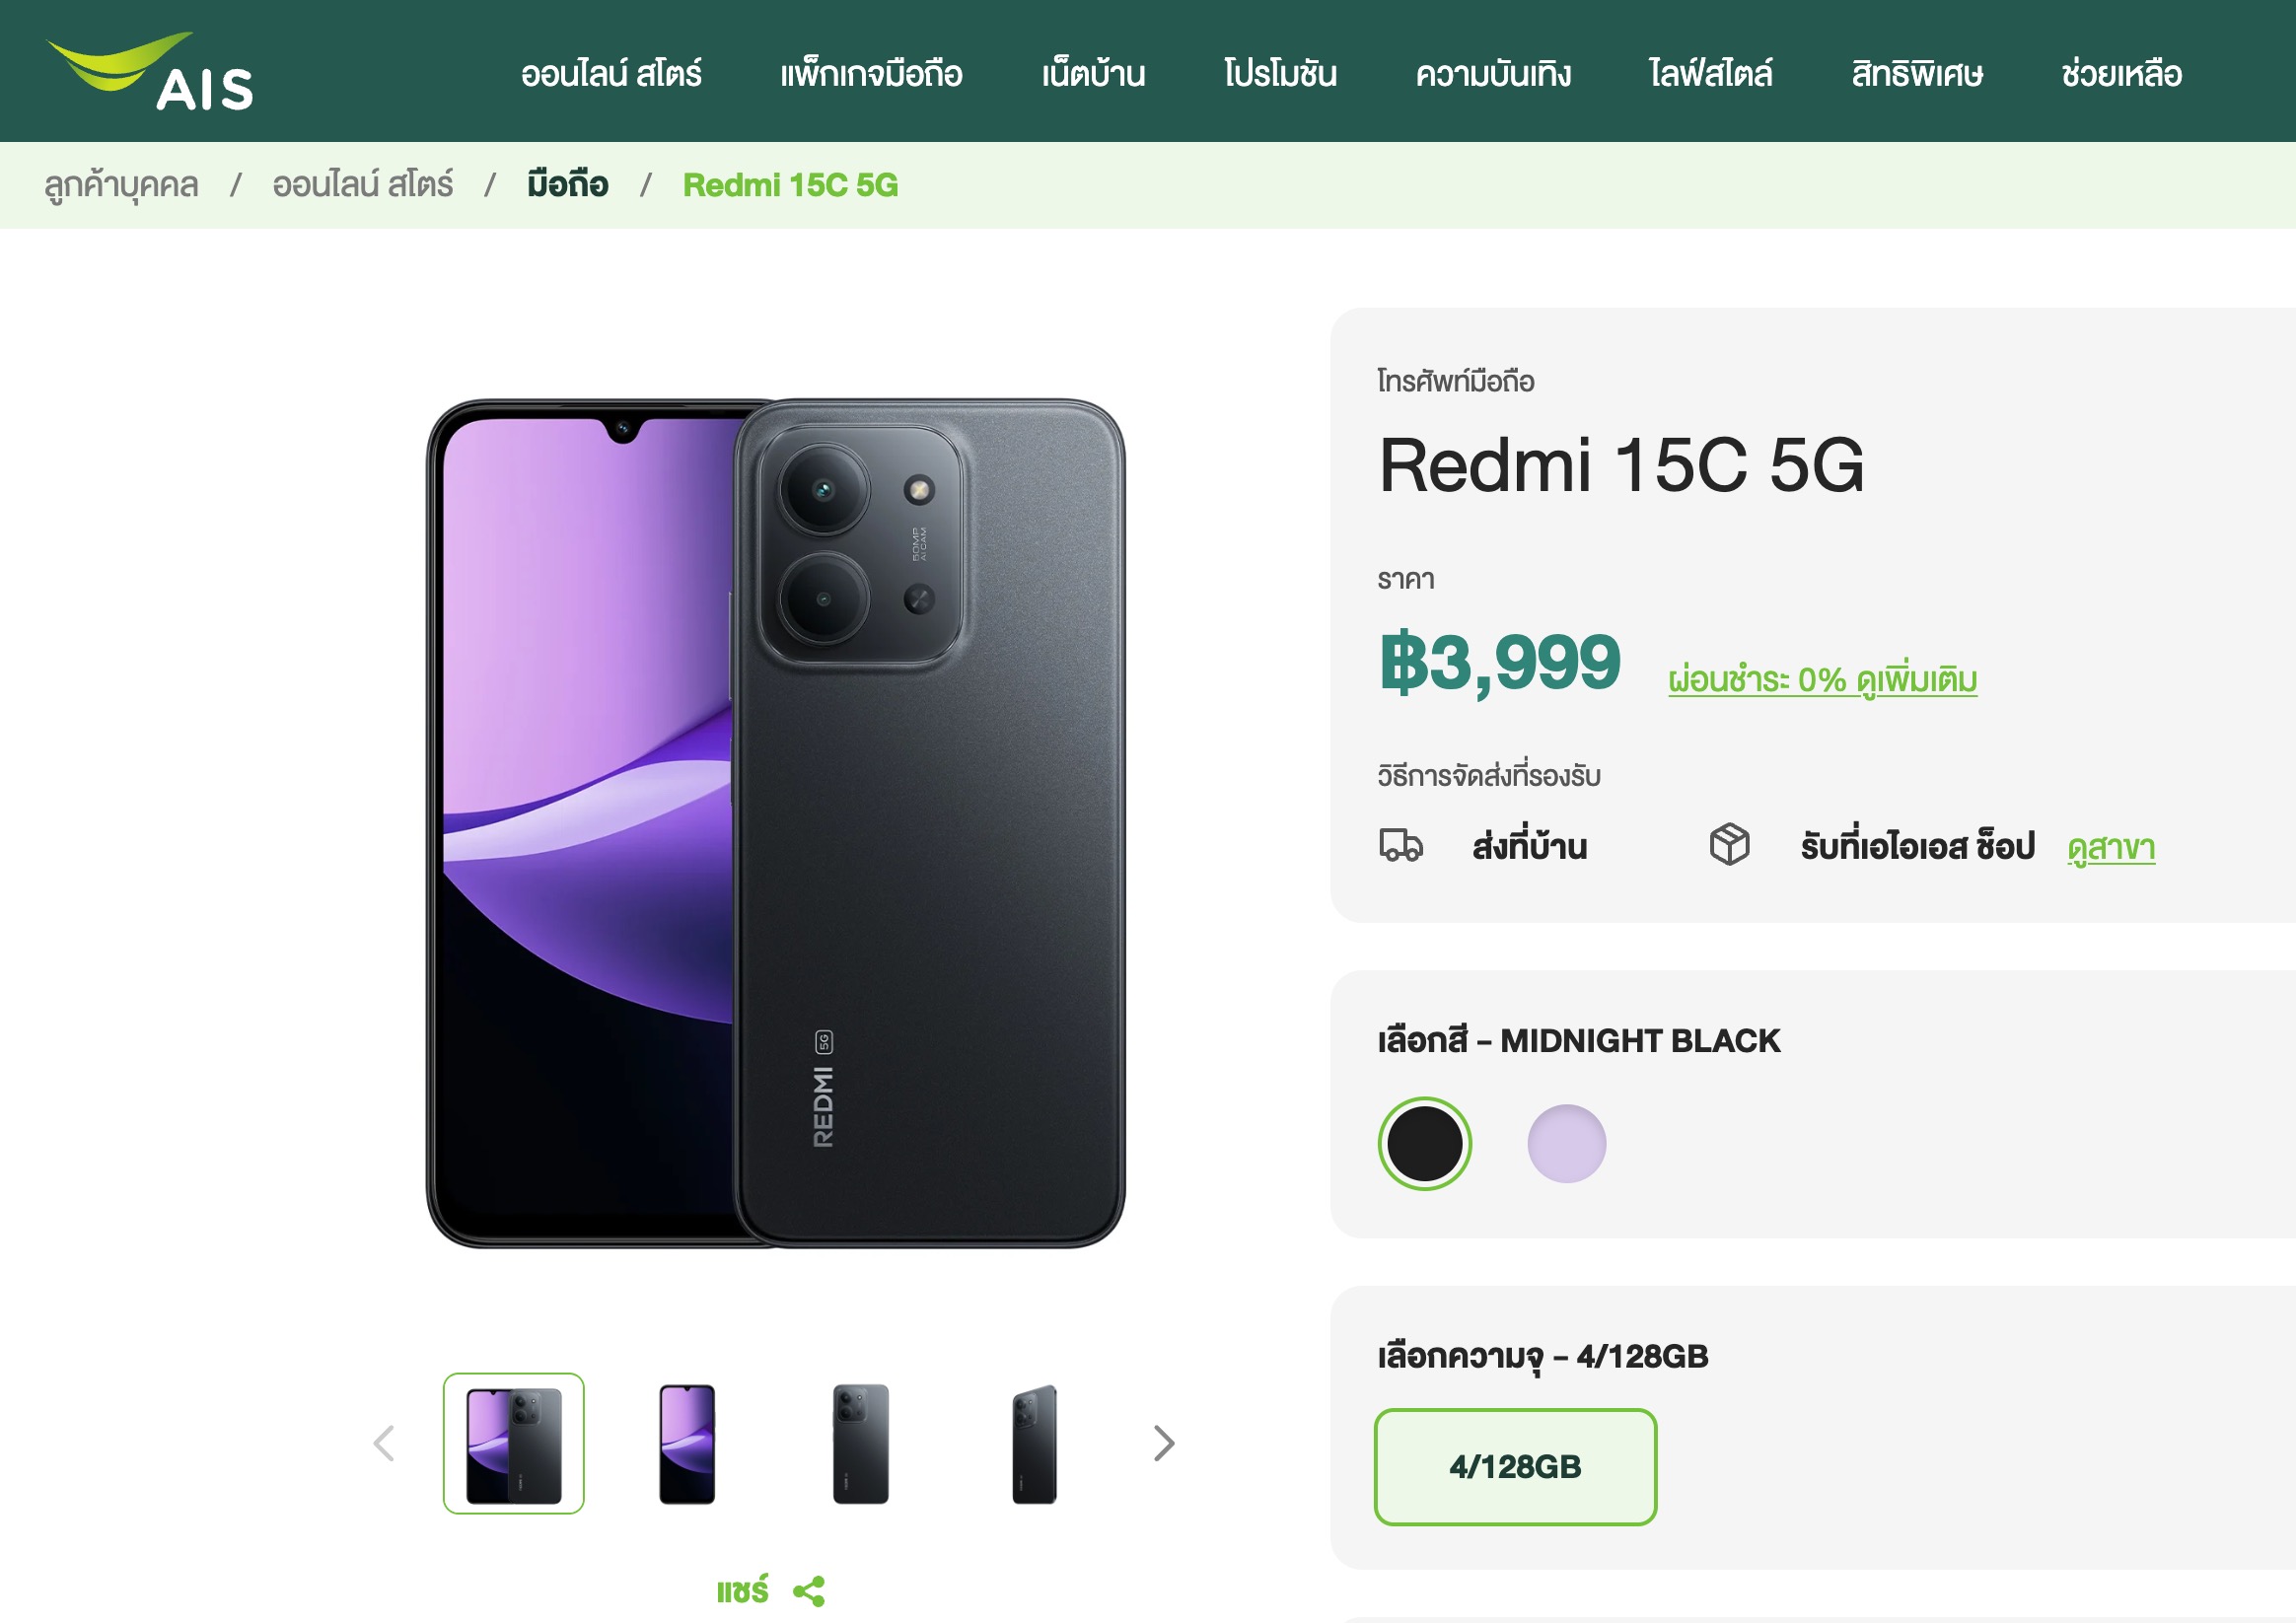The width and height of the screenshot is (2296, 1623).
Task: Click the home delivery truck icon
Action: [x=1400, y=846]
